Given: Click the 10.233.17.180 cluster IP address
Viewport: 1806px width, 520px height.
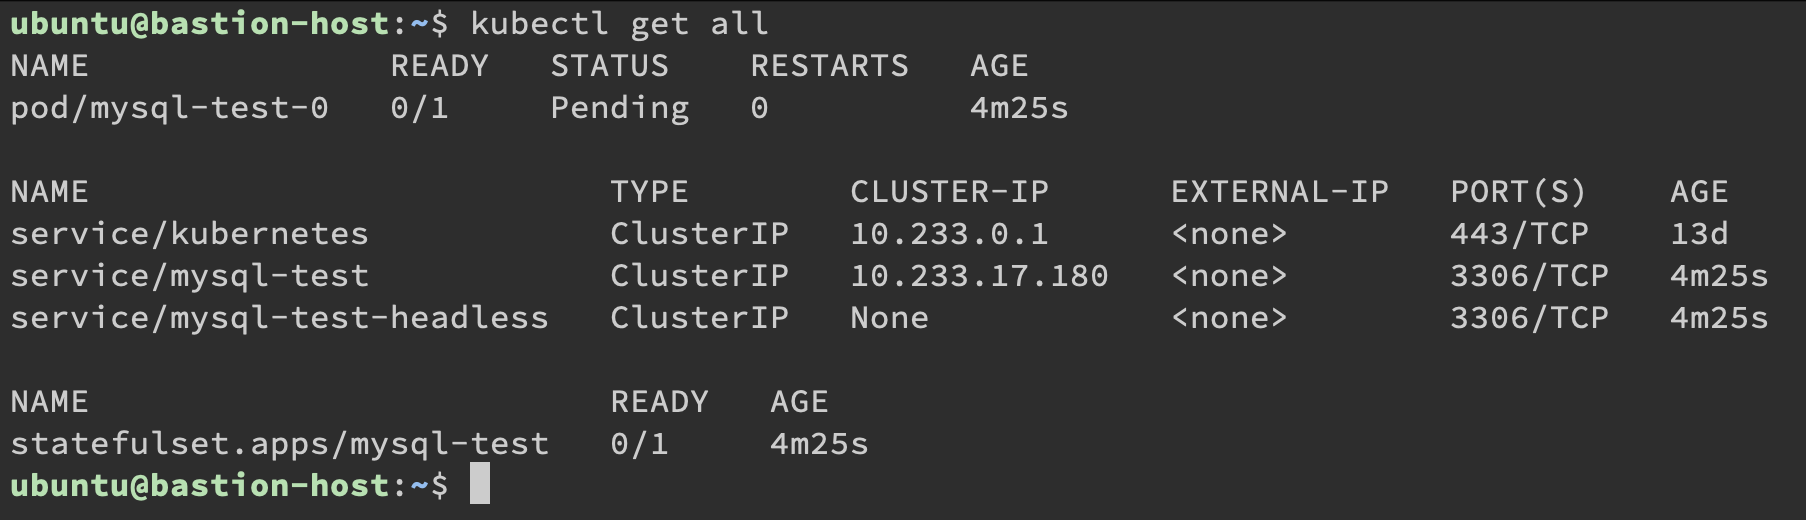Looking at the screenshot, I should 979,276.
